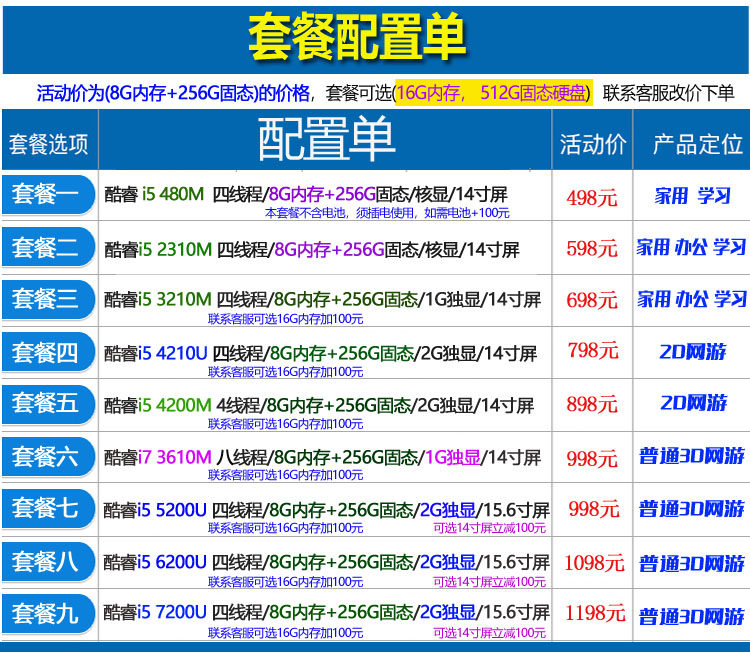Click the 酷睿i5 5200U configuration line
The width and height of the screenshot is (750, 652).
pos(326,510)
